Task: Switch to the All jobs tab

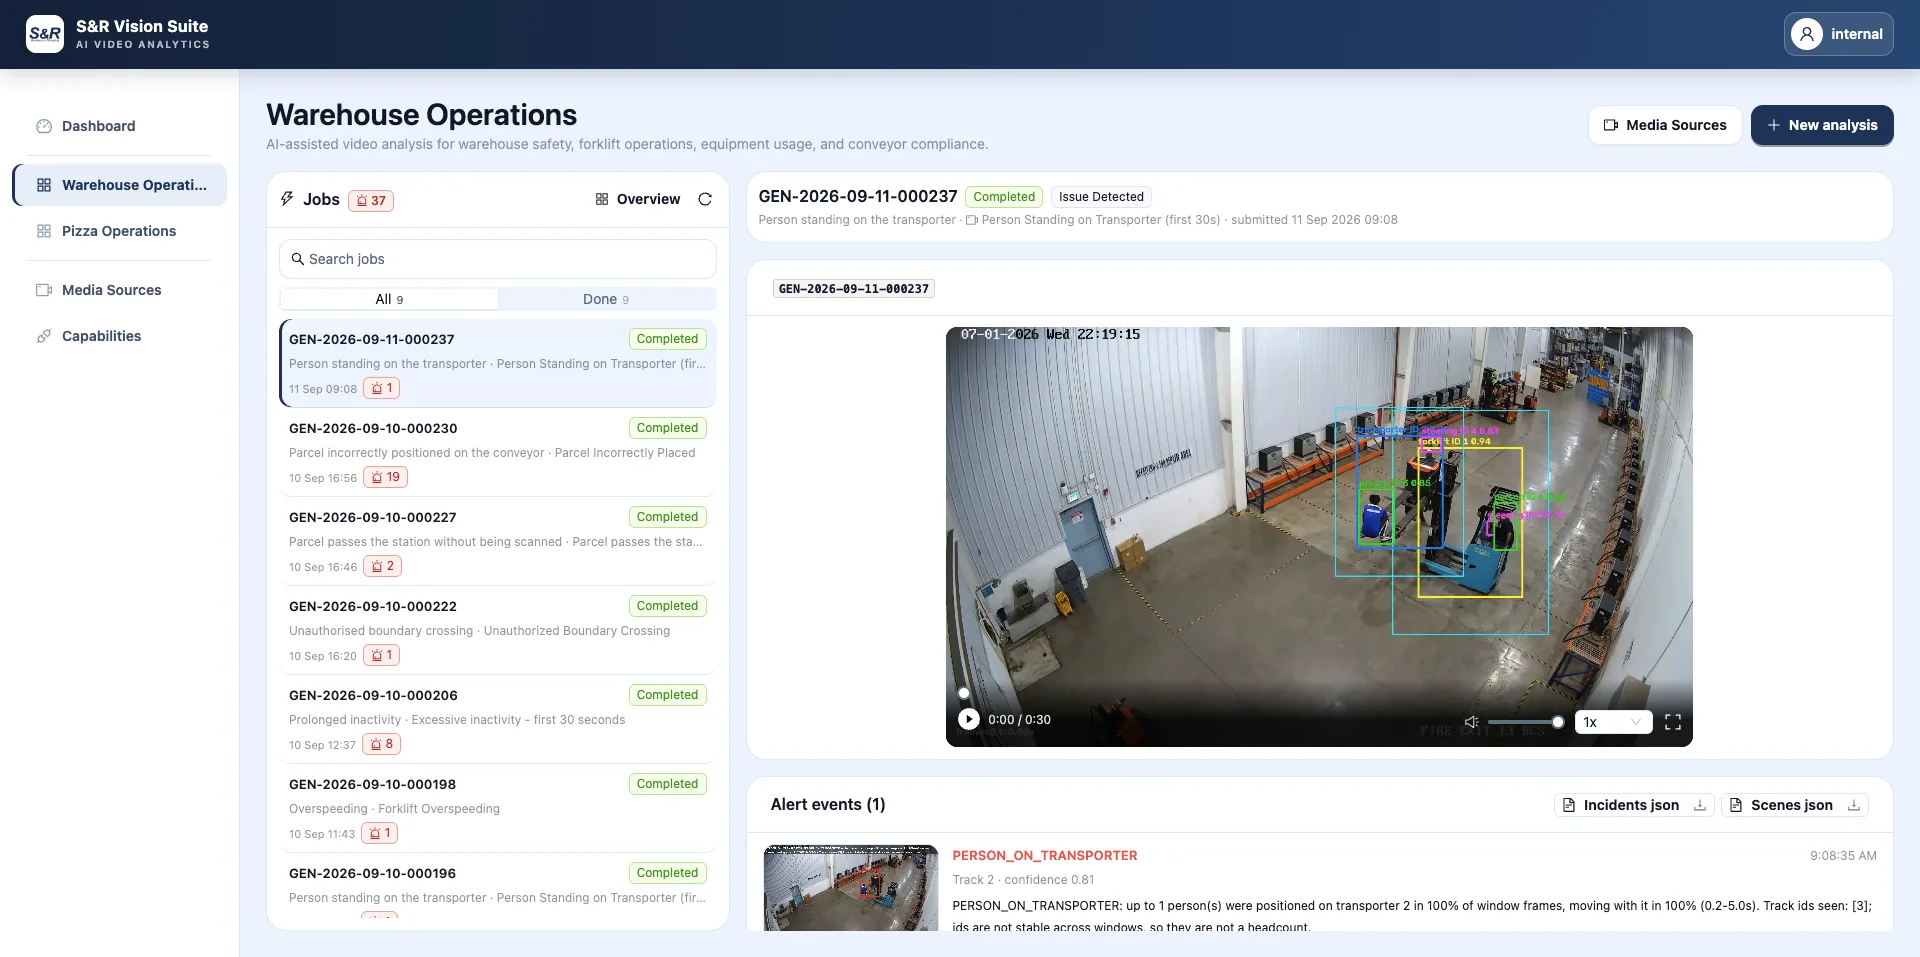Action: tap(389, 299)
